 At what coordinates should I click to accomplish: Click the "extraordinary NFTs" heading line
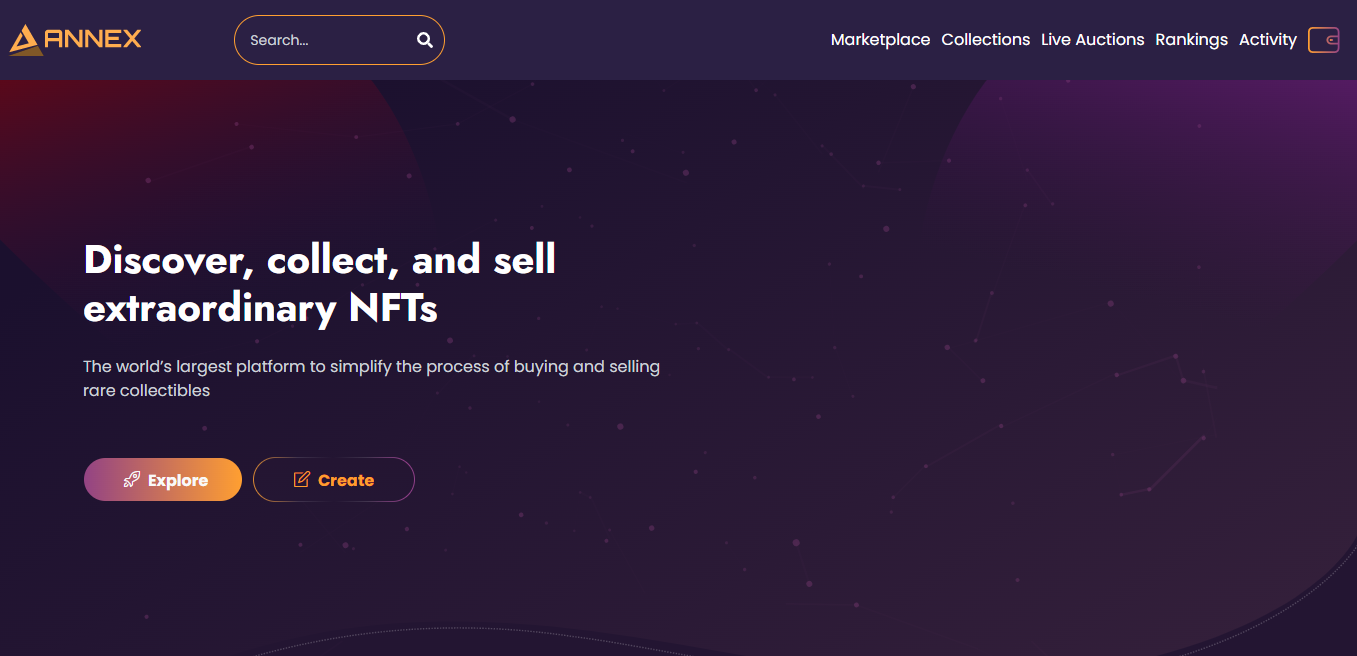pyautogui.click(x=260, y=309)
